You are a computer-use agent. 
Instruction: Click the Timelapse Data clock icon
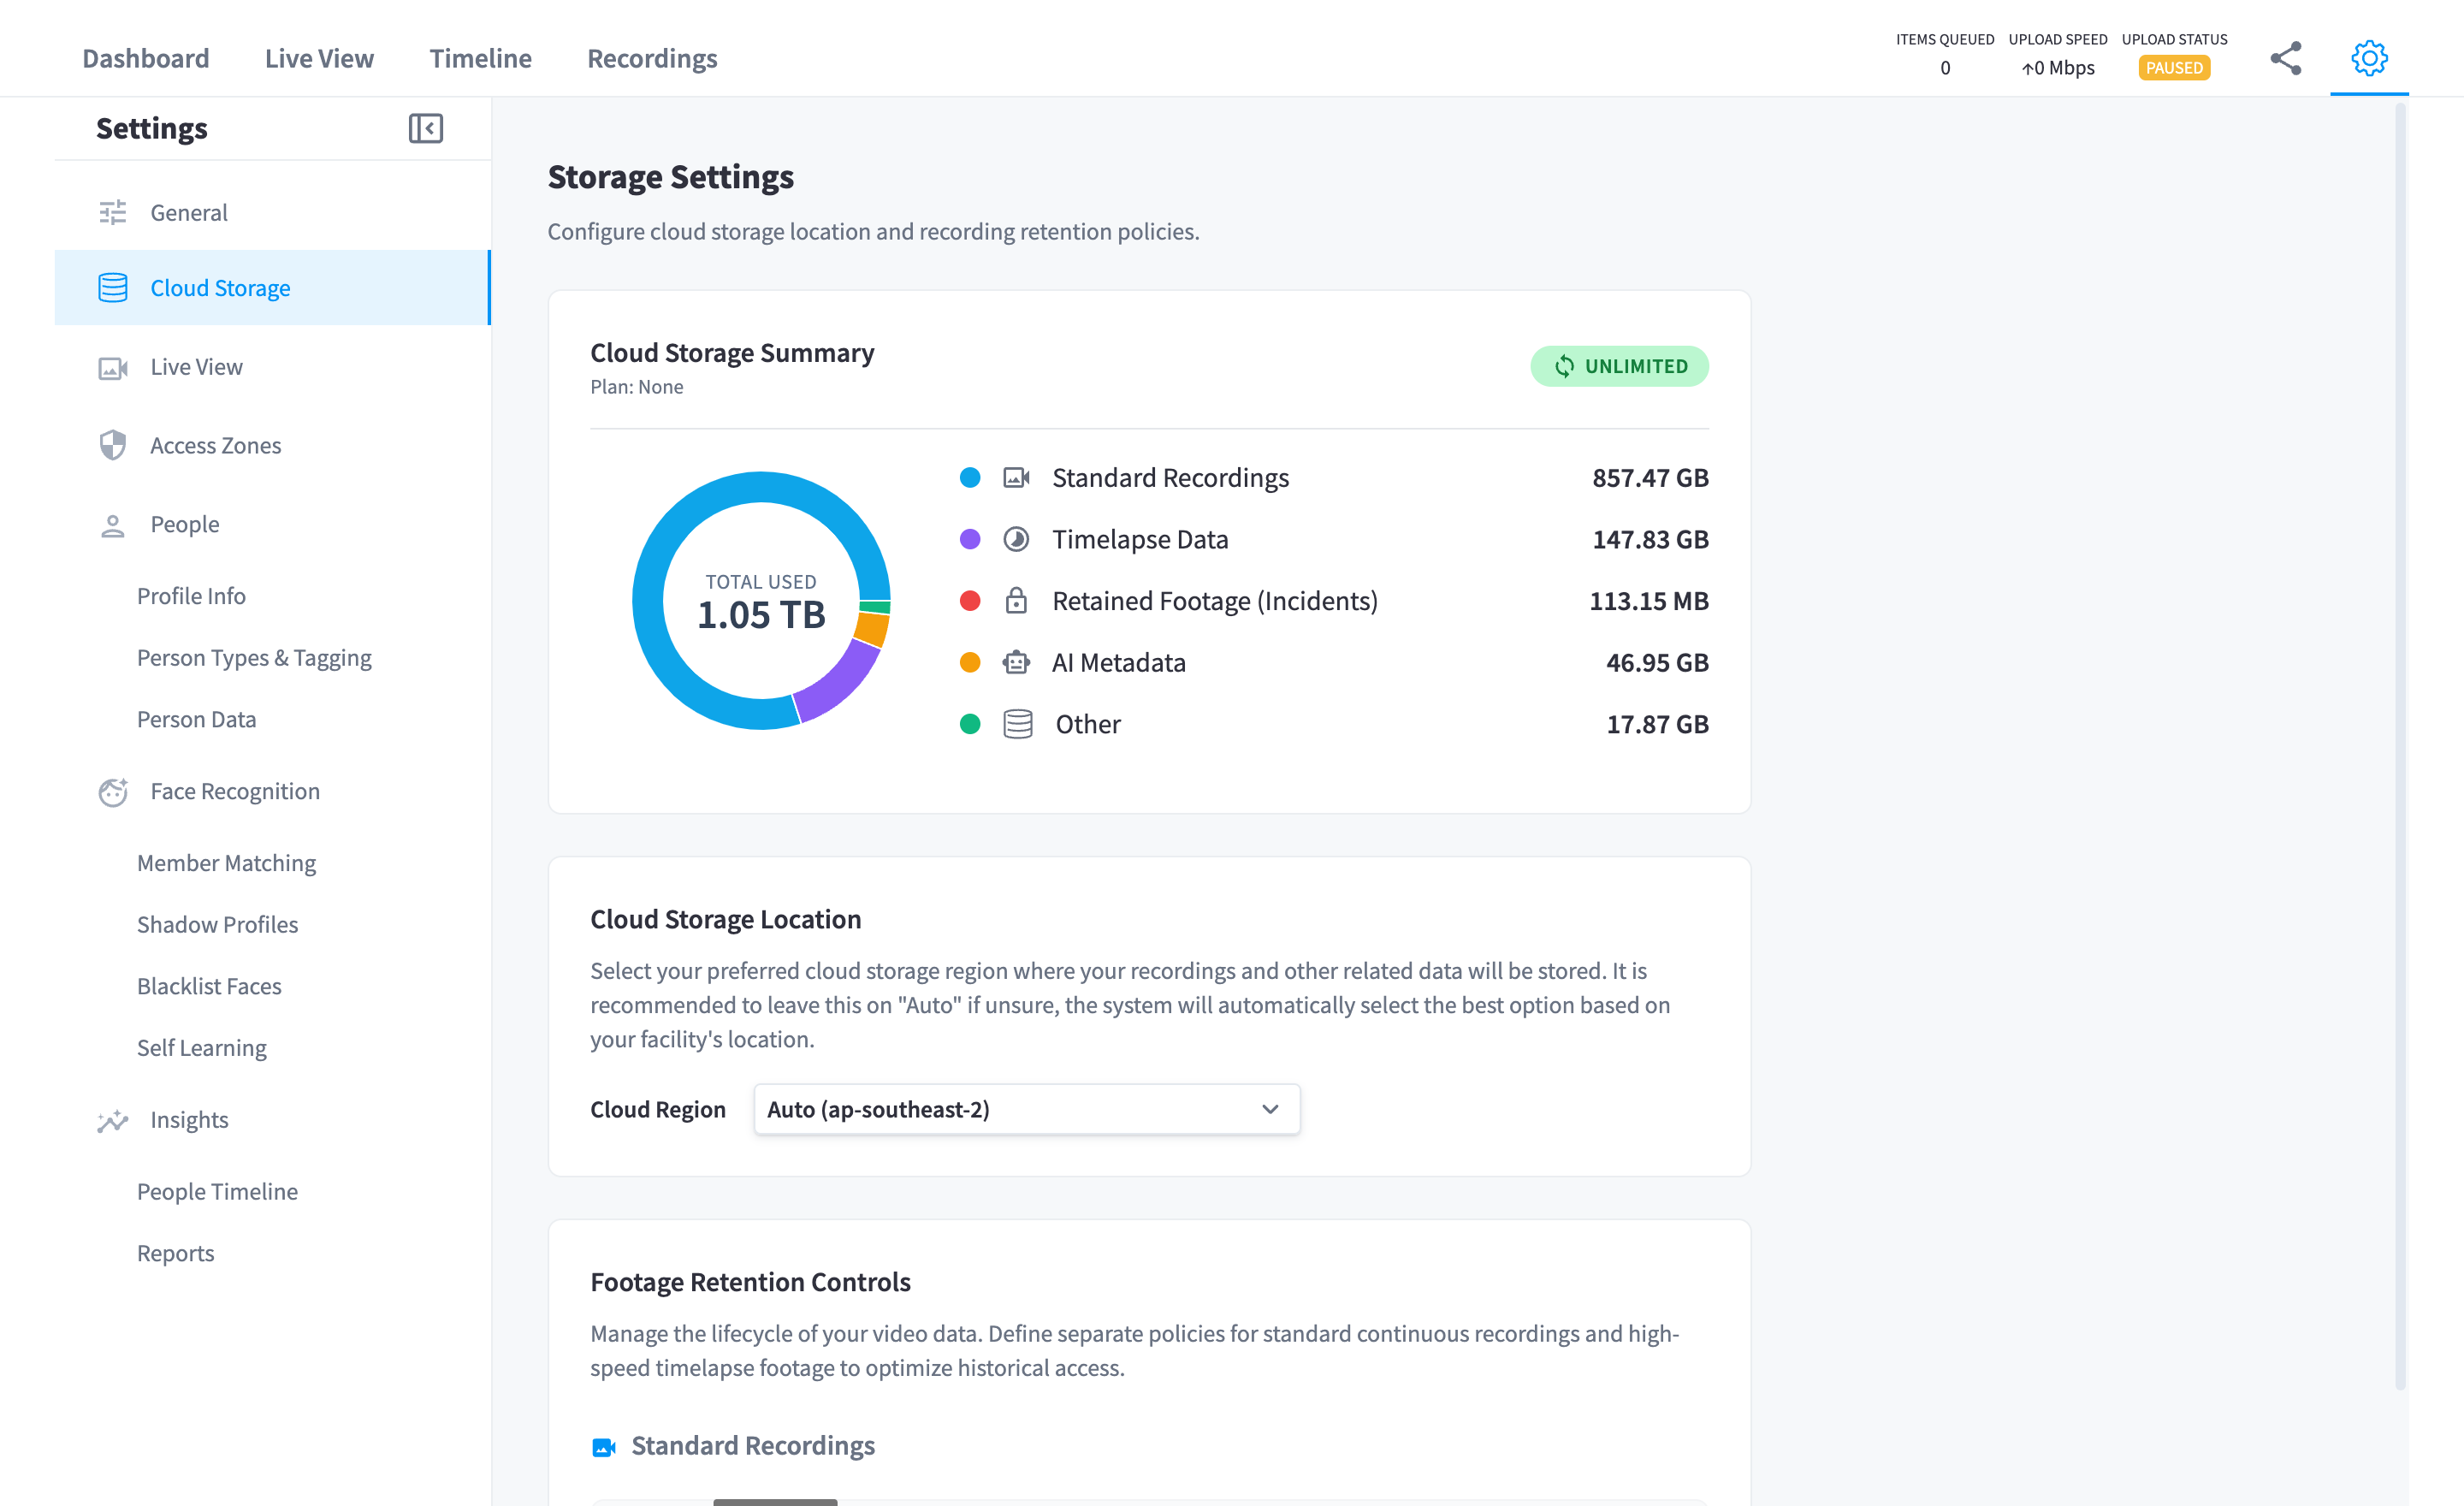1016,539
